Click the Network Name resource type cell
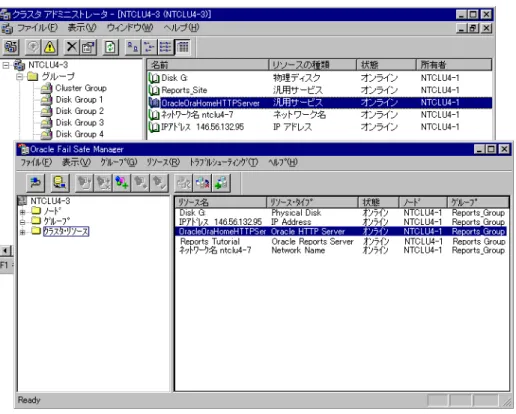This screenshot has height=414, width=516. pos(298,250)
